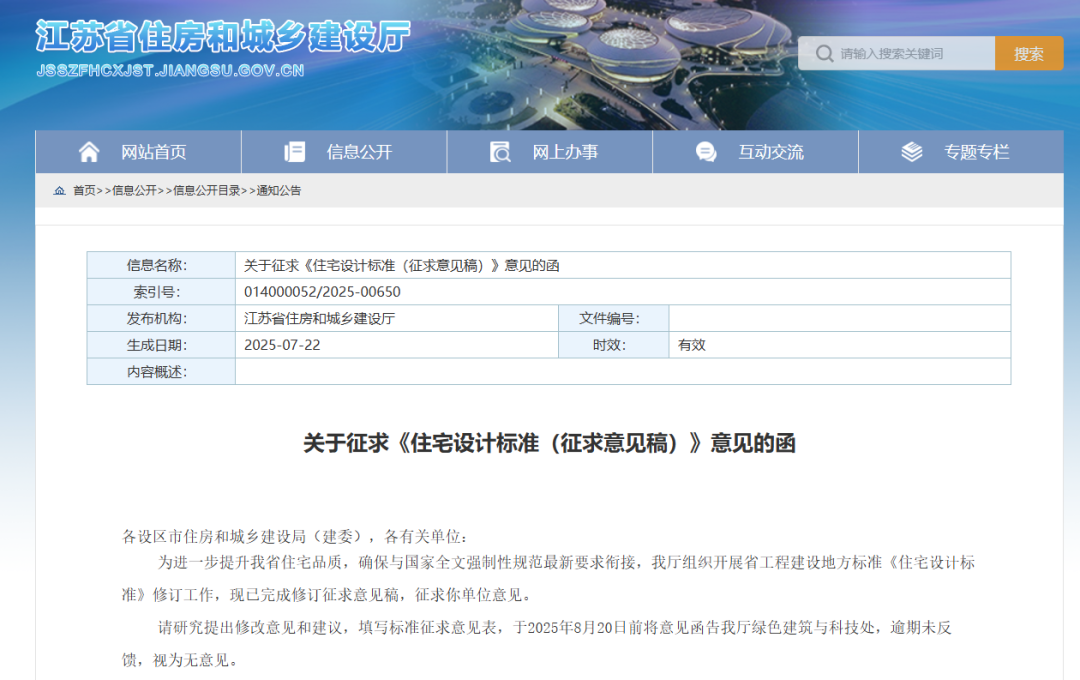Click the home icon beside 网站首页

click(89, 152)
